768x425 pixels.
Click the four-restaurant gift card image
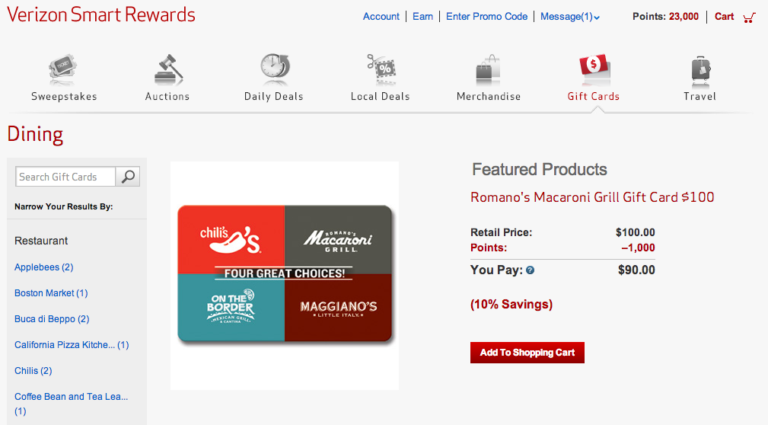coord(285,274)
